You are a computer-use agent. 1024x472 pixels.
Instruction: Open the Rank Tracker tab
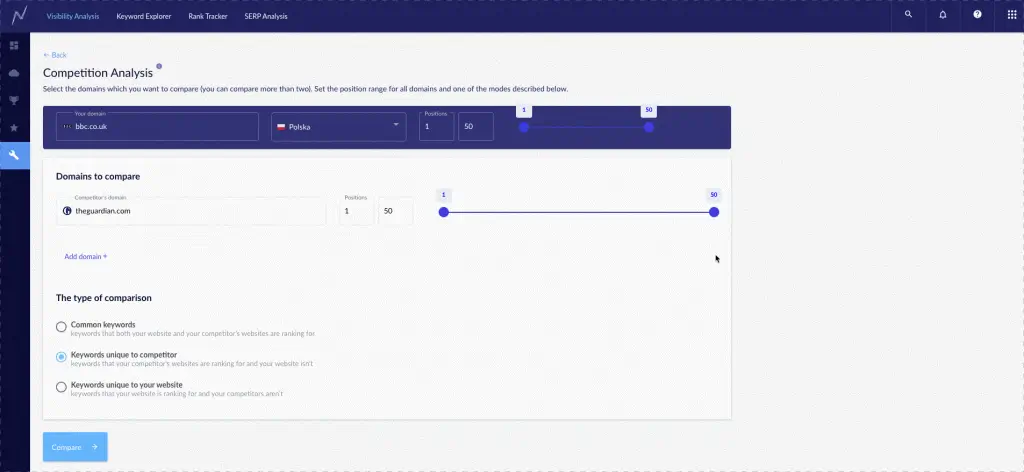pos(208,16)
